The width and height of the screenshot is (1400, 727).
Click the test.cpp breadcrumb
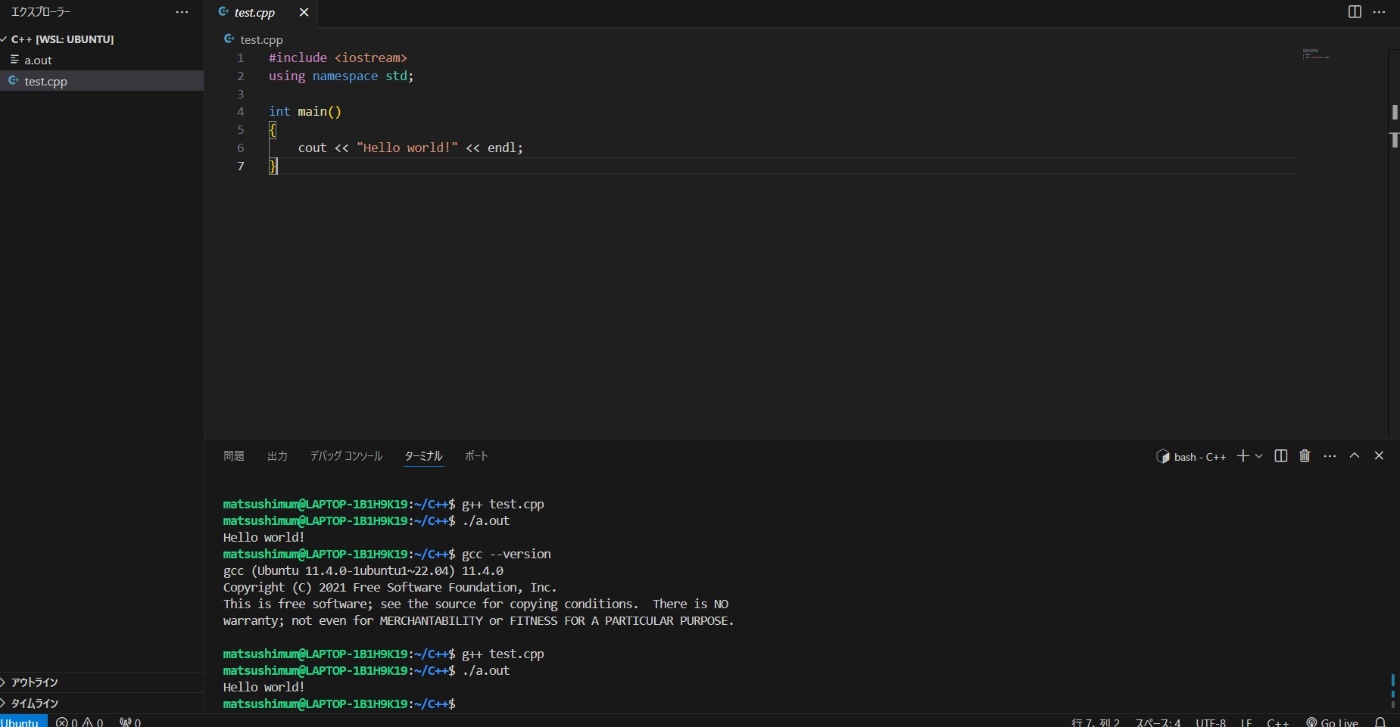coord(261,40)
